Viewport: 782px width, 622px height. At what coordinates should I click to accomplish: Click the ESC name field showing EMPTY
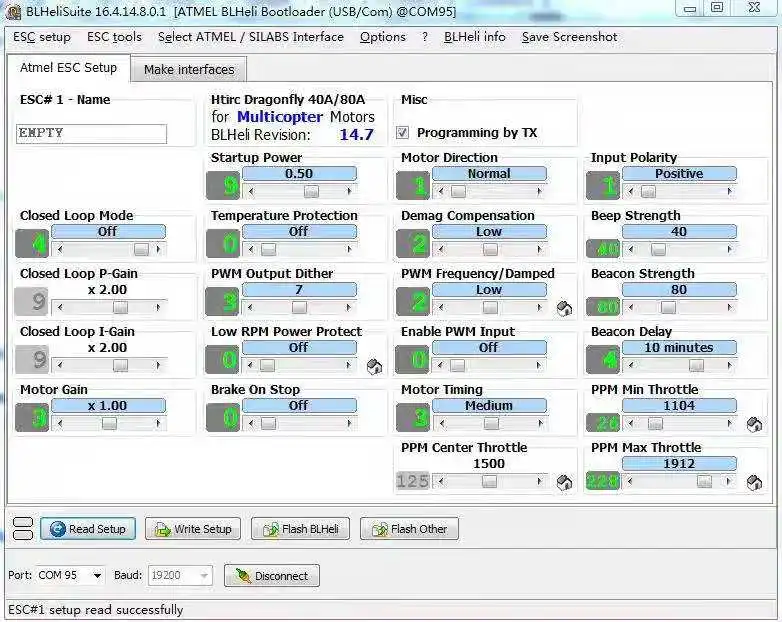(91, 134)
